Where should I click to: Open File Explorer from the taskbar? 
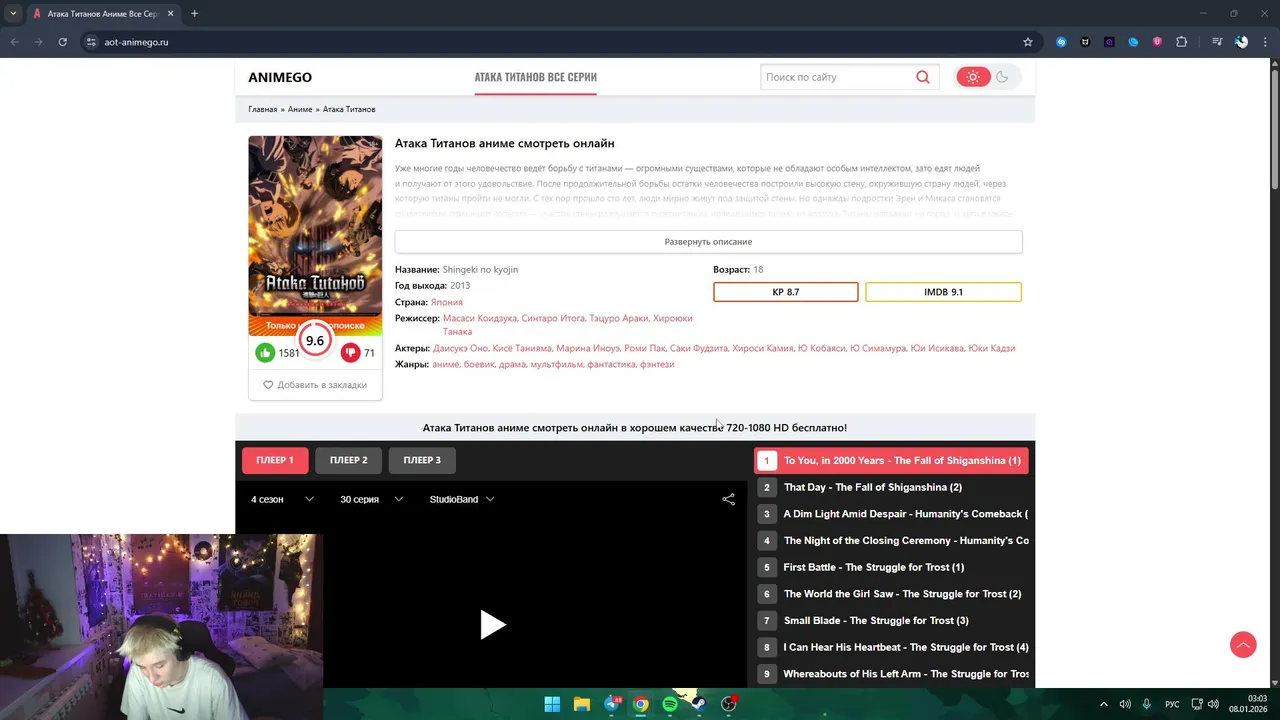(581, 704)
